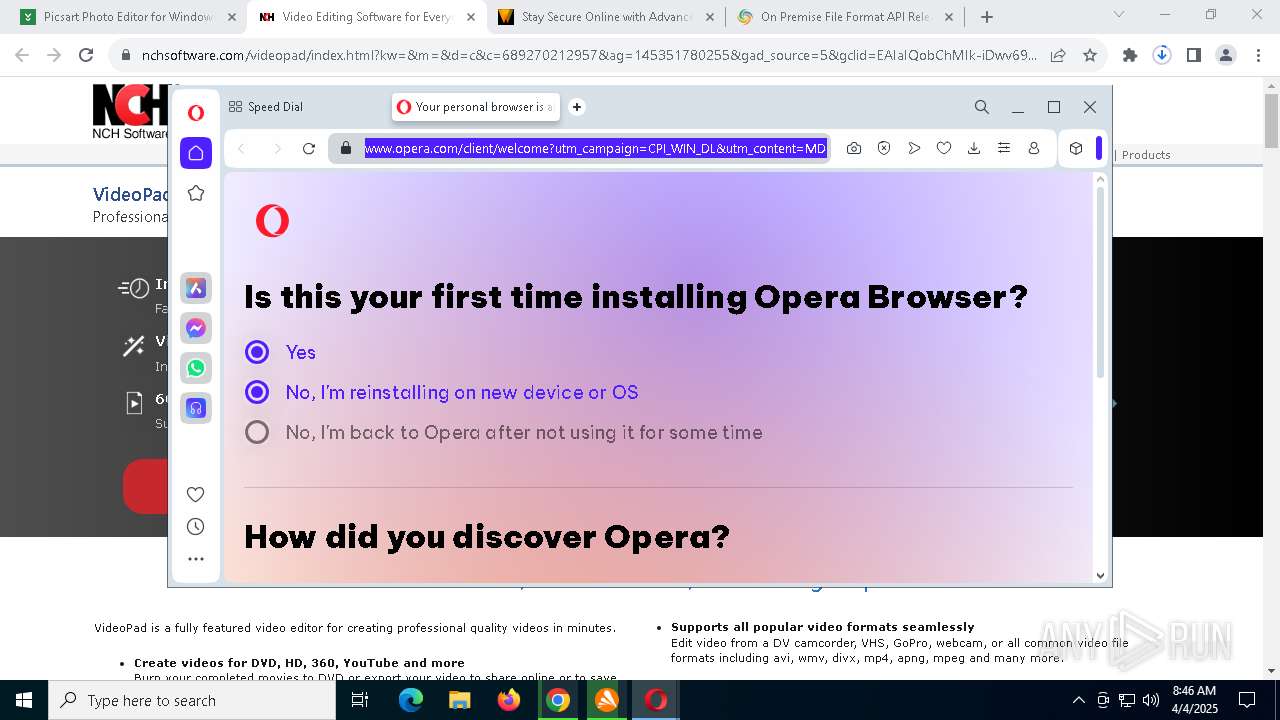Image resolution: width=1280 pixels, height=720 pixels.
Task: Click the Opera sidebar home icon
Action: (x=196, y=153)
